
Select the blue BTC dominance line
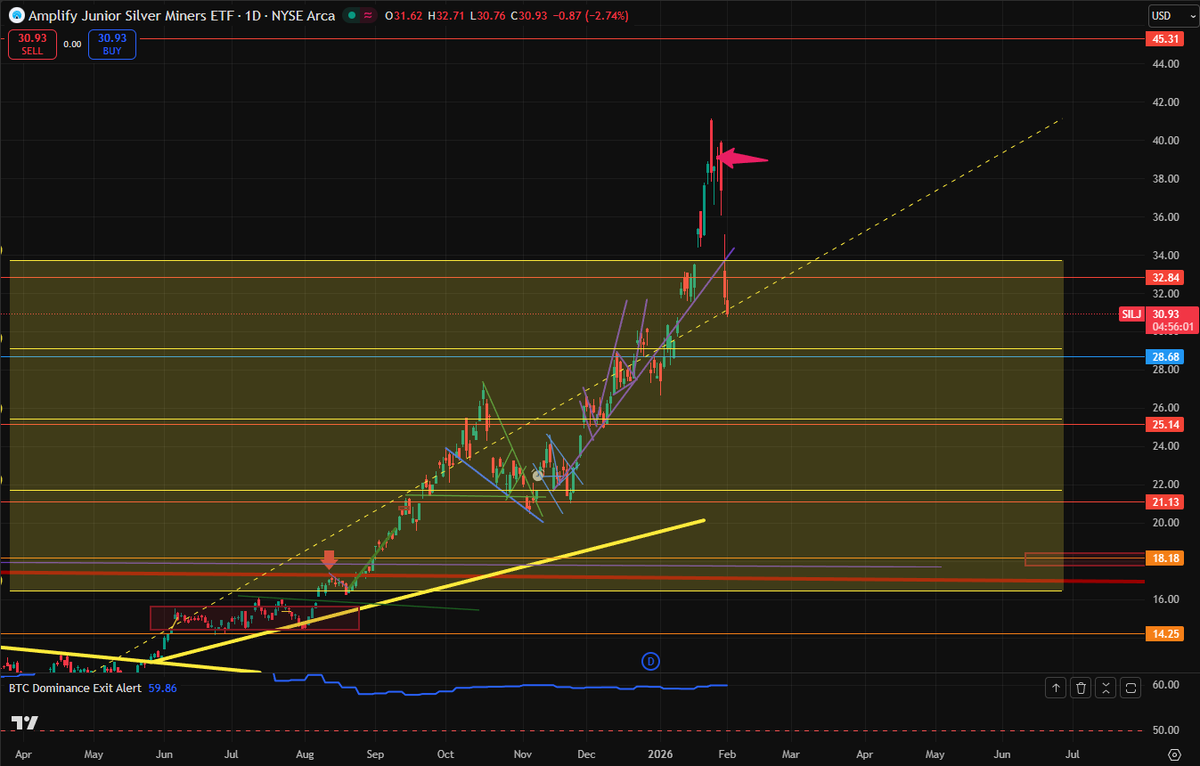point(500,688)
